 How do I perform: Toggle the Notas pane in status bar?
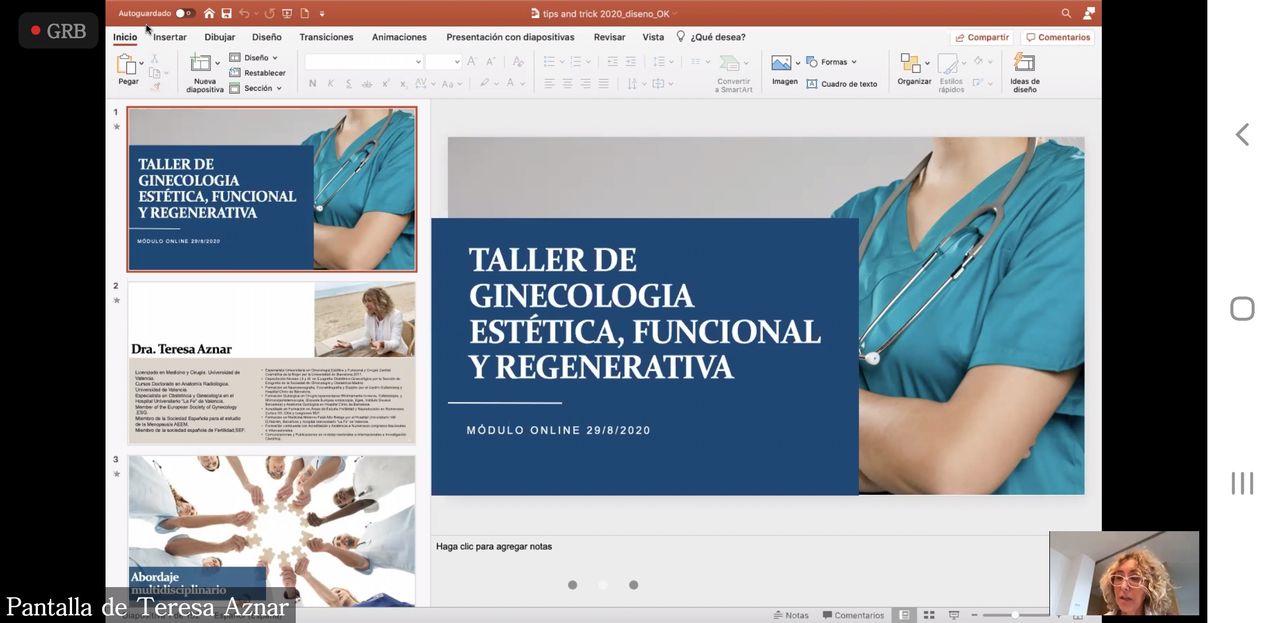791,615
